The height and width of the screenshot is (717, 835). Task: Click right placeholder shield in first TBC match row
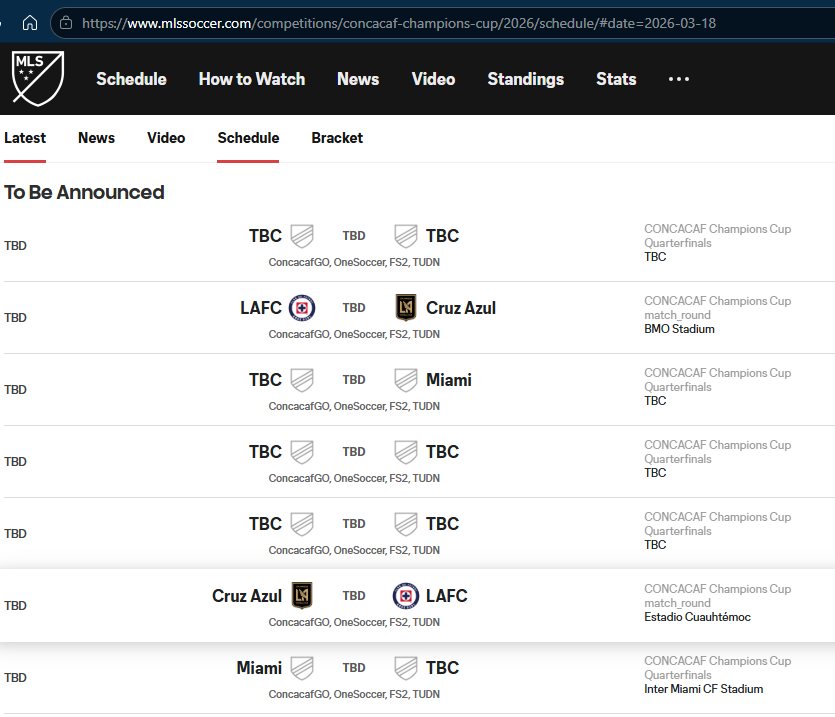(x=406, y=236)
